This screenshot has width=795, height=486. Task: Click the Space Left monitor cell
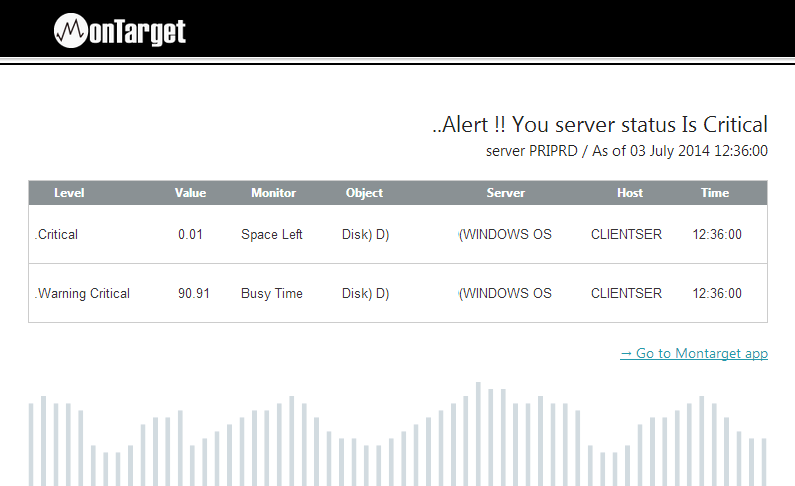click(272, 234)
